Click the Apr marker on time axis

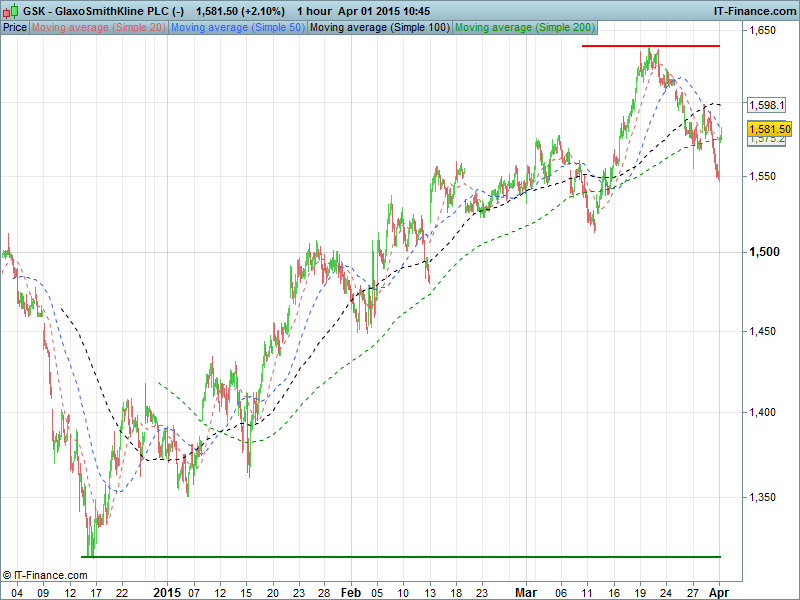(x=719, y=591)
